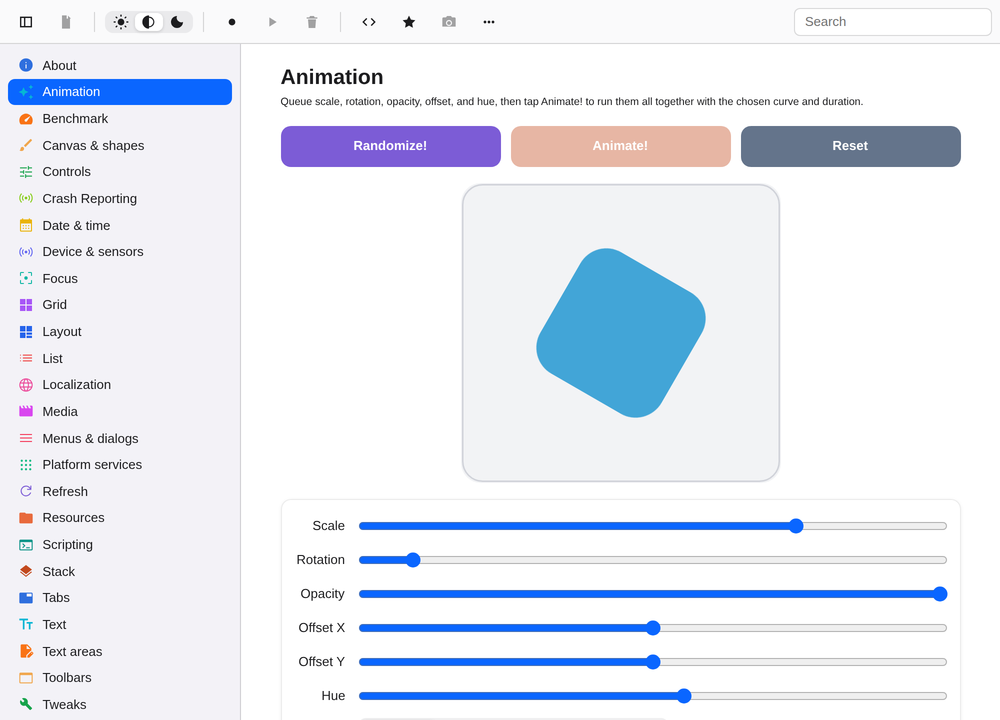Click the Tabs icon in sidebar
The width and height of the screenshot is (1000, 720).
coord(26,598)
